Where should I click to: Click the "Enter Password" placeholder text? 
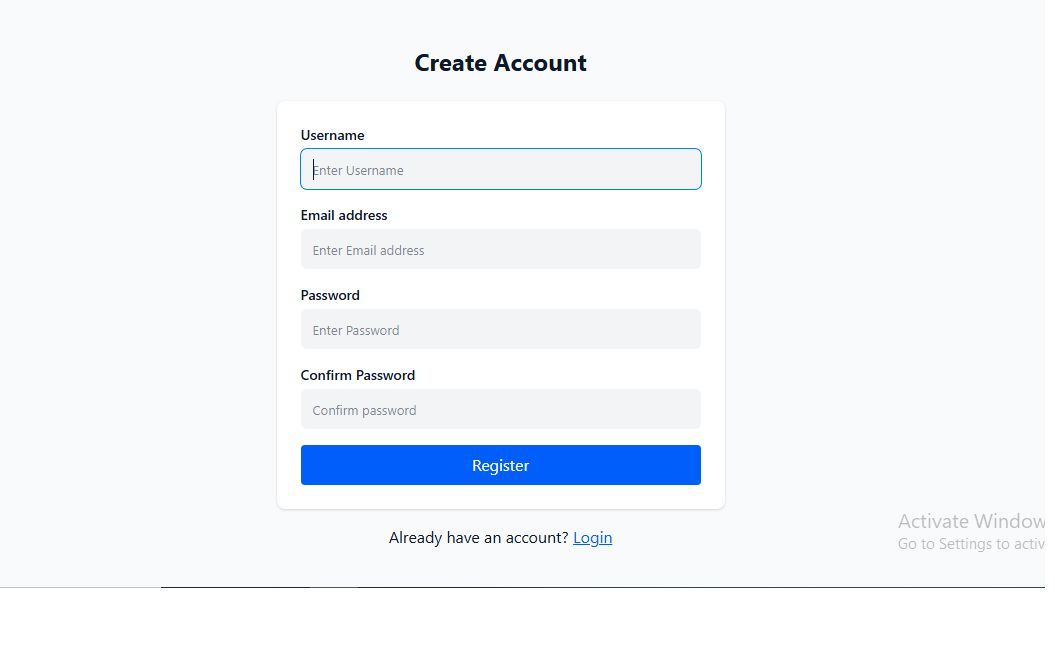pyautogui.click(x=356, y=330)
